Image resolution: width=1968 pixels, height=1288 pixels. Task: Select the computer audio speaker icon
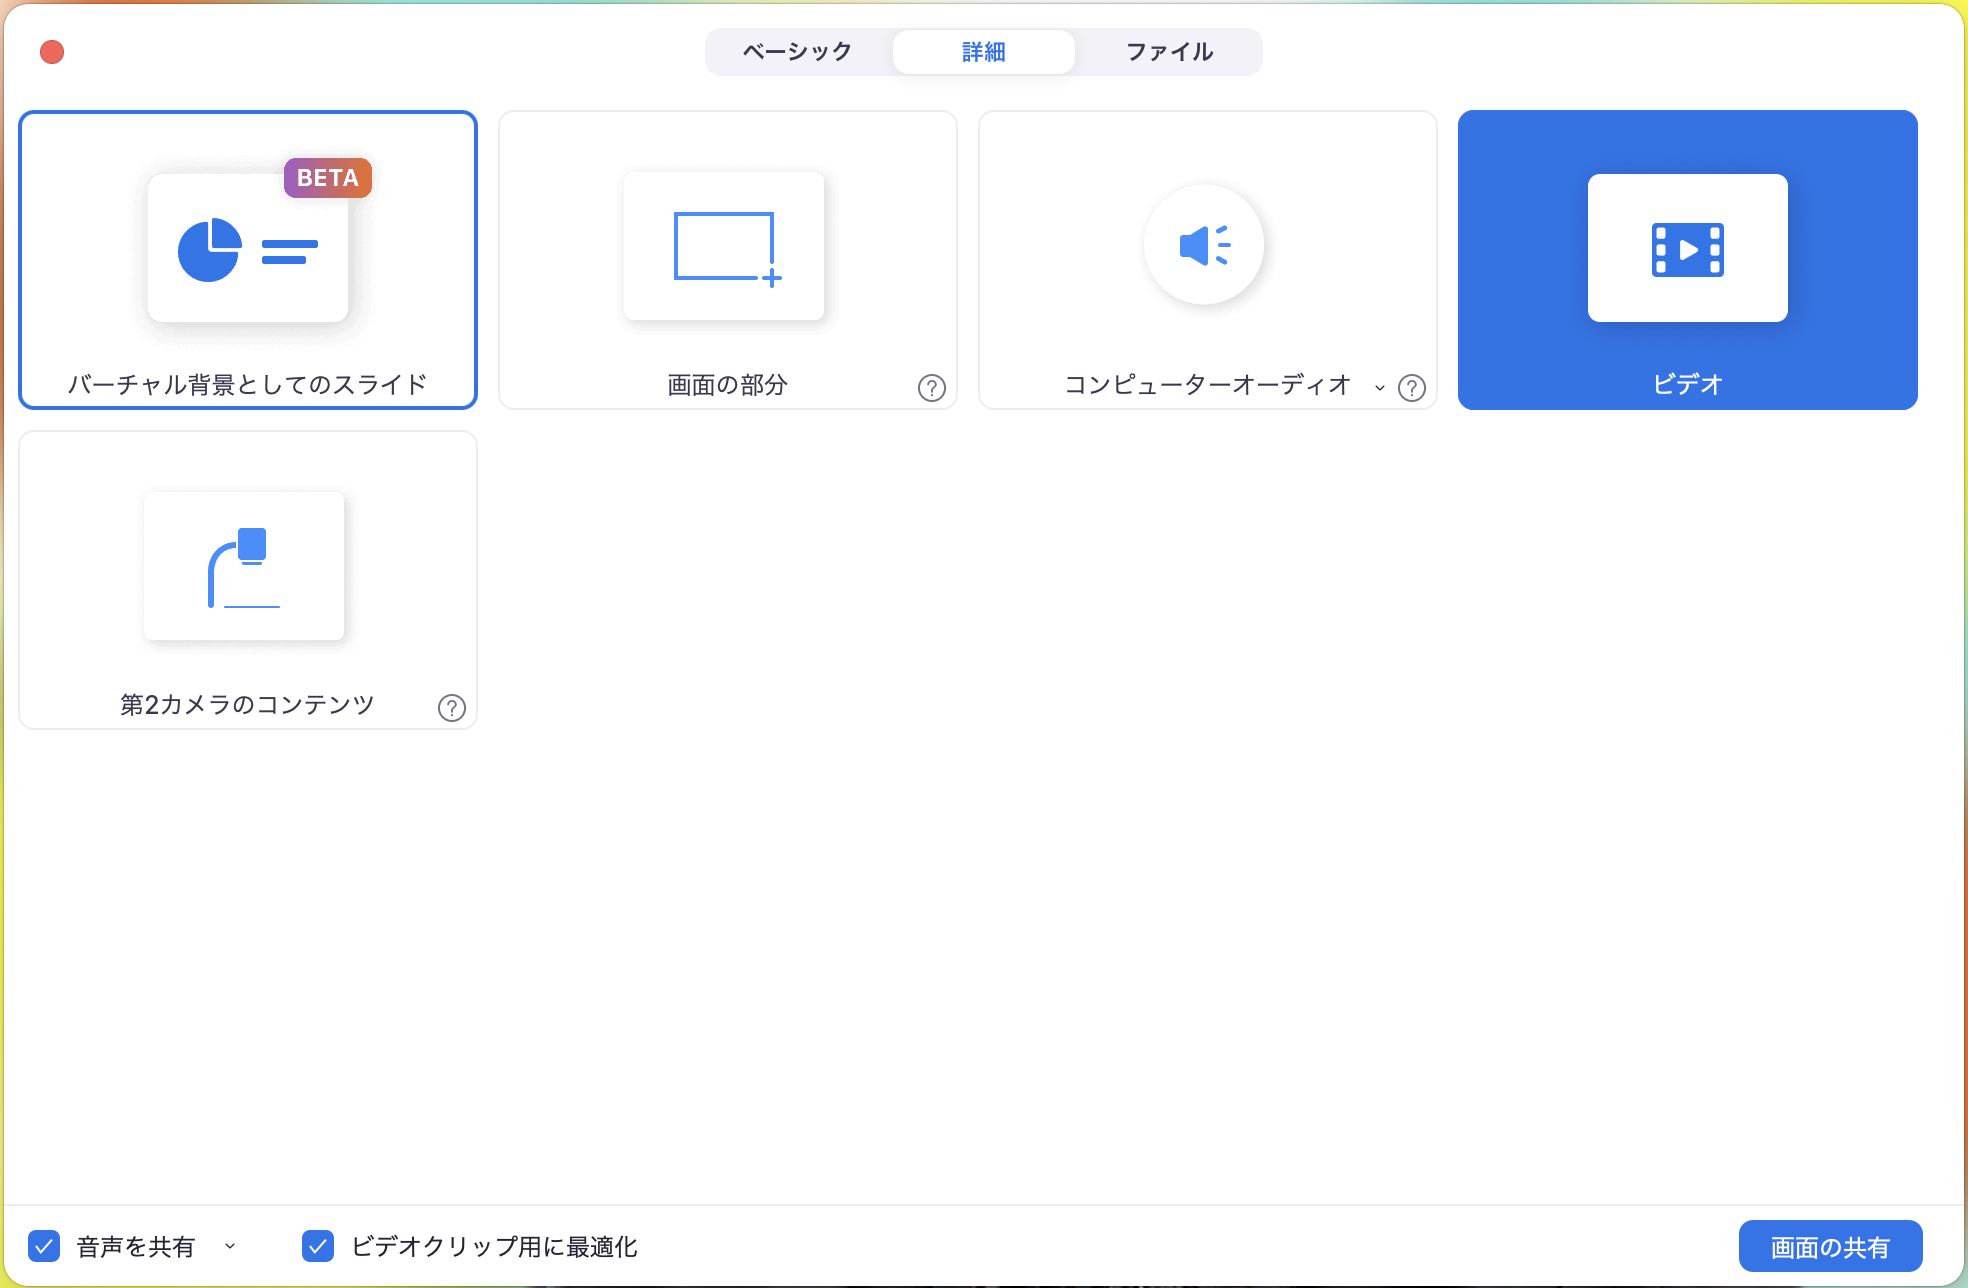pyautogui.click(x=1204, y=245)
